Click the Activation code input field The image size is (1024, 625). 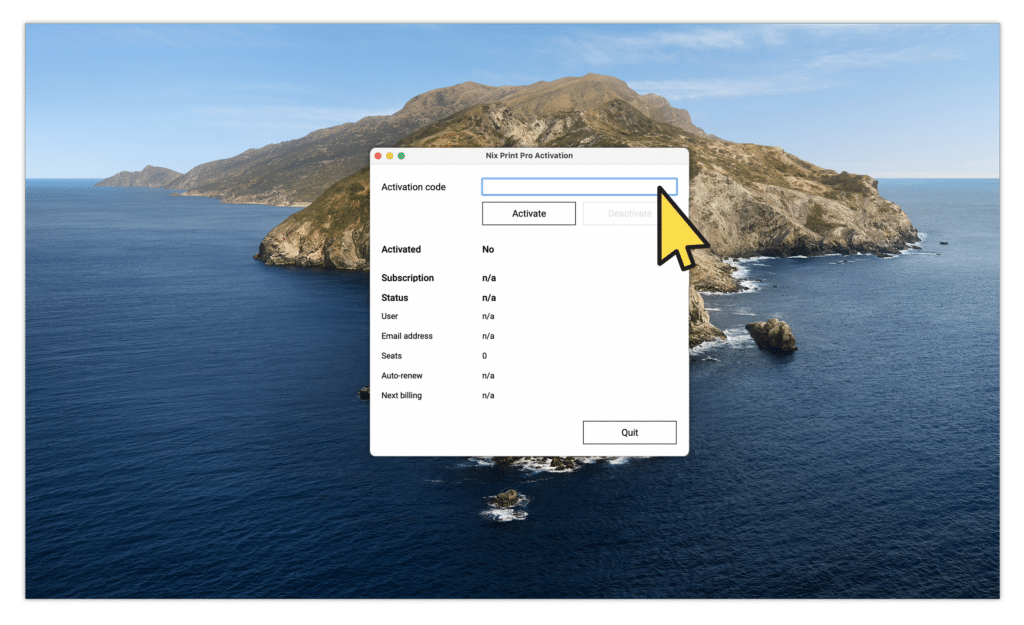coord(578,186)
